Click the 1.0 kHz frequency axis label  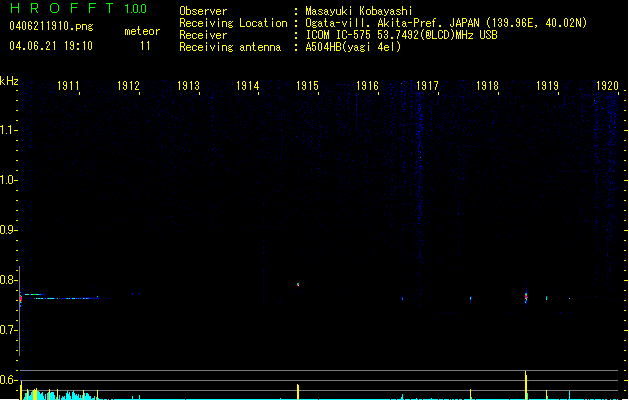pyautogui.click(x=8, y=180)
